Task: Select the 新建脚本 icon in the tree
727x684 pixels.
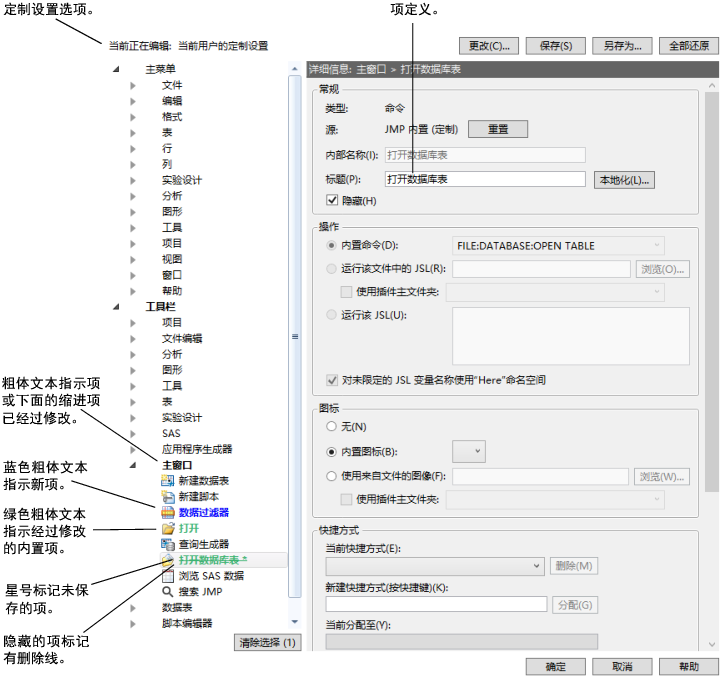Action: (167, 497)
